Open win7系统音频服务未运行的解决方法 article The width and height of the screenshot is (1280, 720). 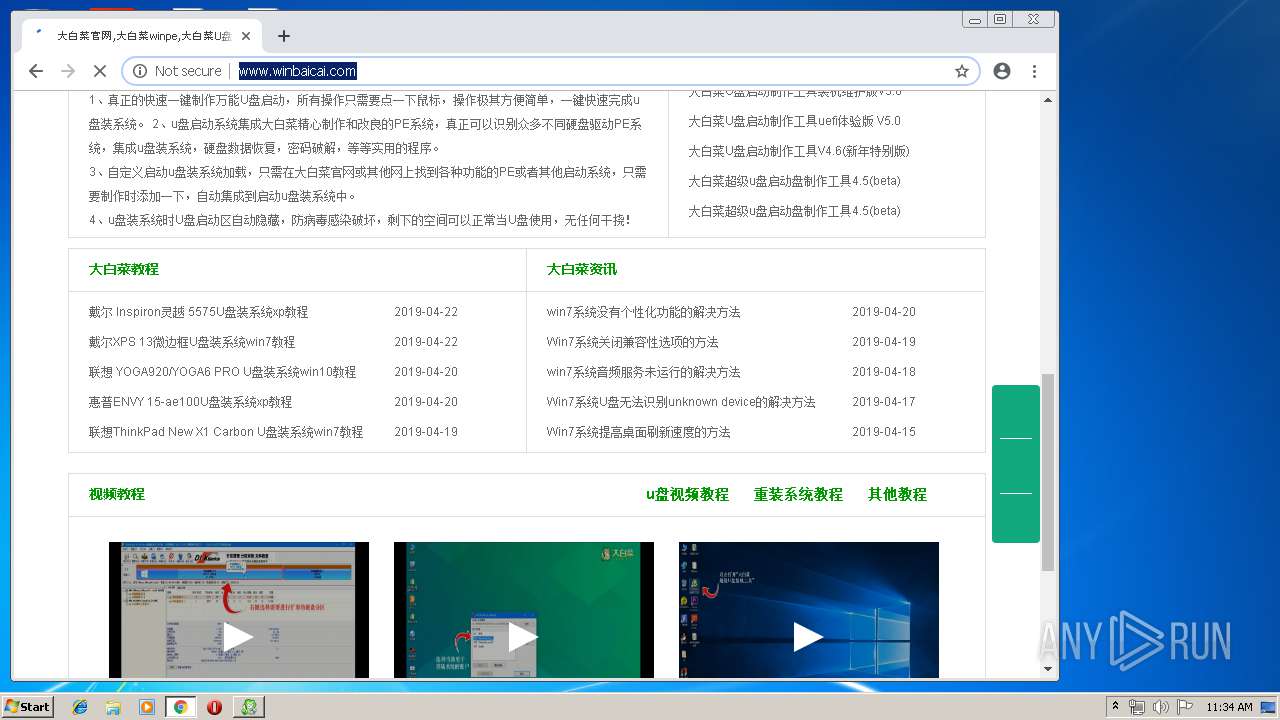(x=643, y=372)
